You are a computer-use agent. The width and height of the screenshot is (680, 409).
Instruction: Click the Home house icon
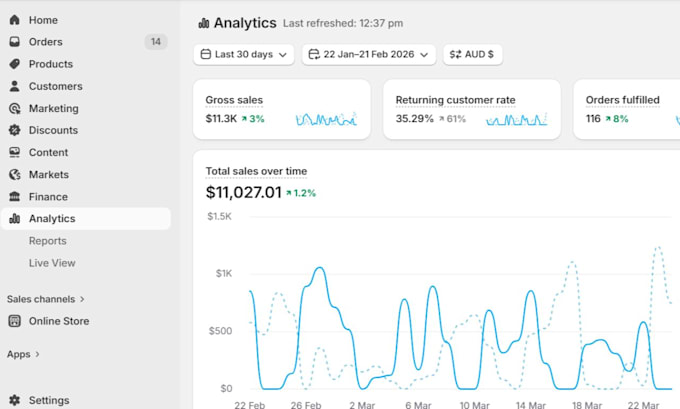pyautogui.click(x=14, y=20)
